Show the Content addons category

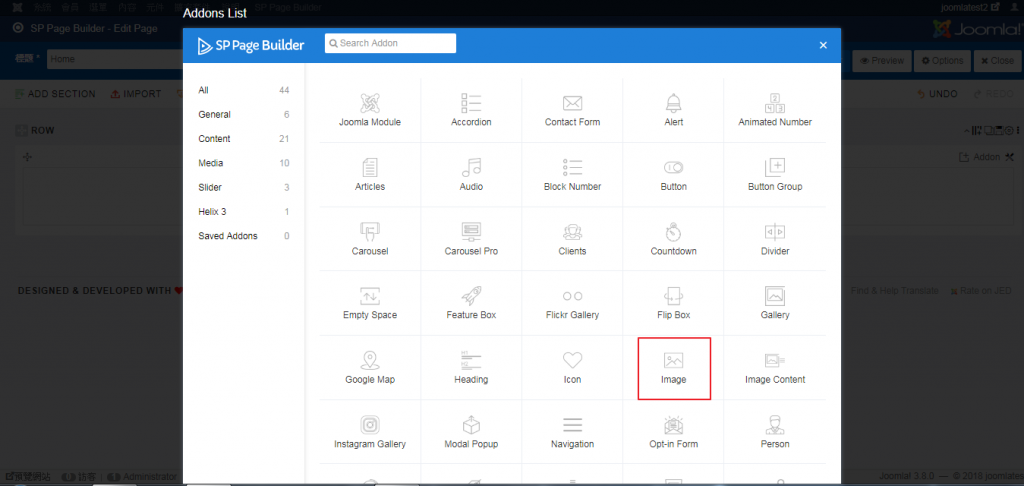pos(214,139)
